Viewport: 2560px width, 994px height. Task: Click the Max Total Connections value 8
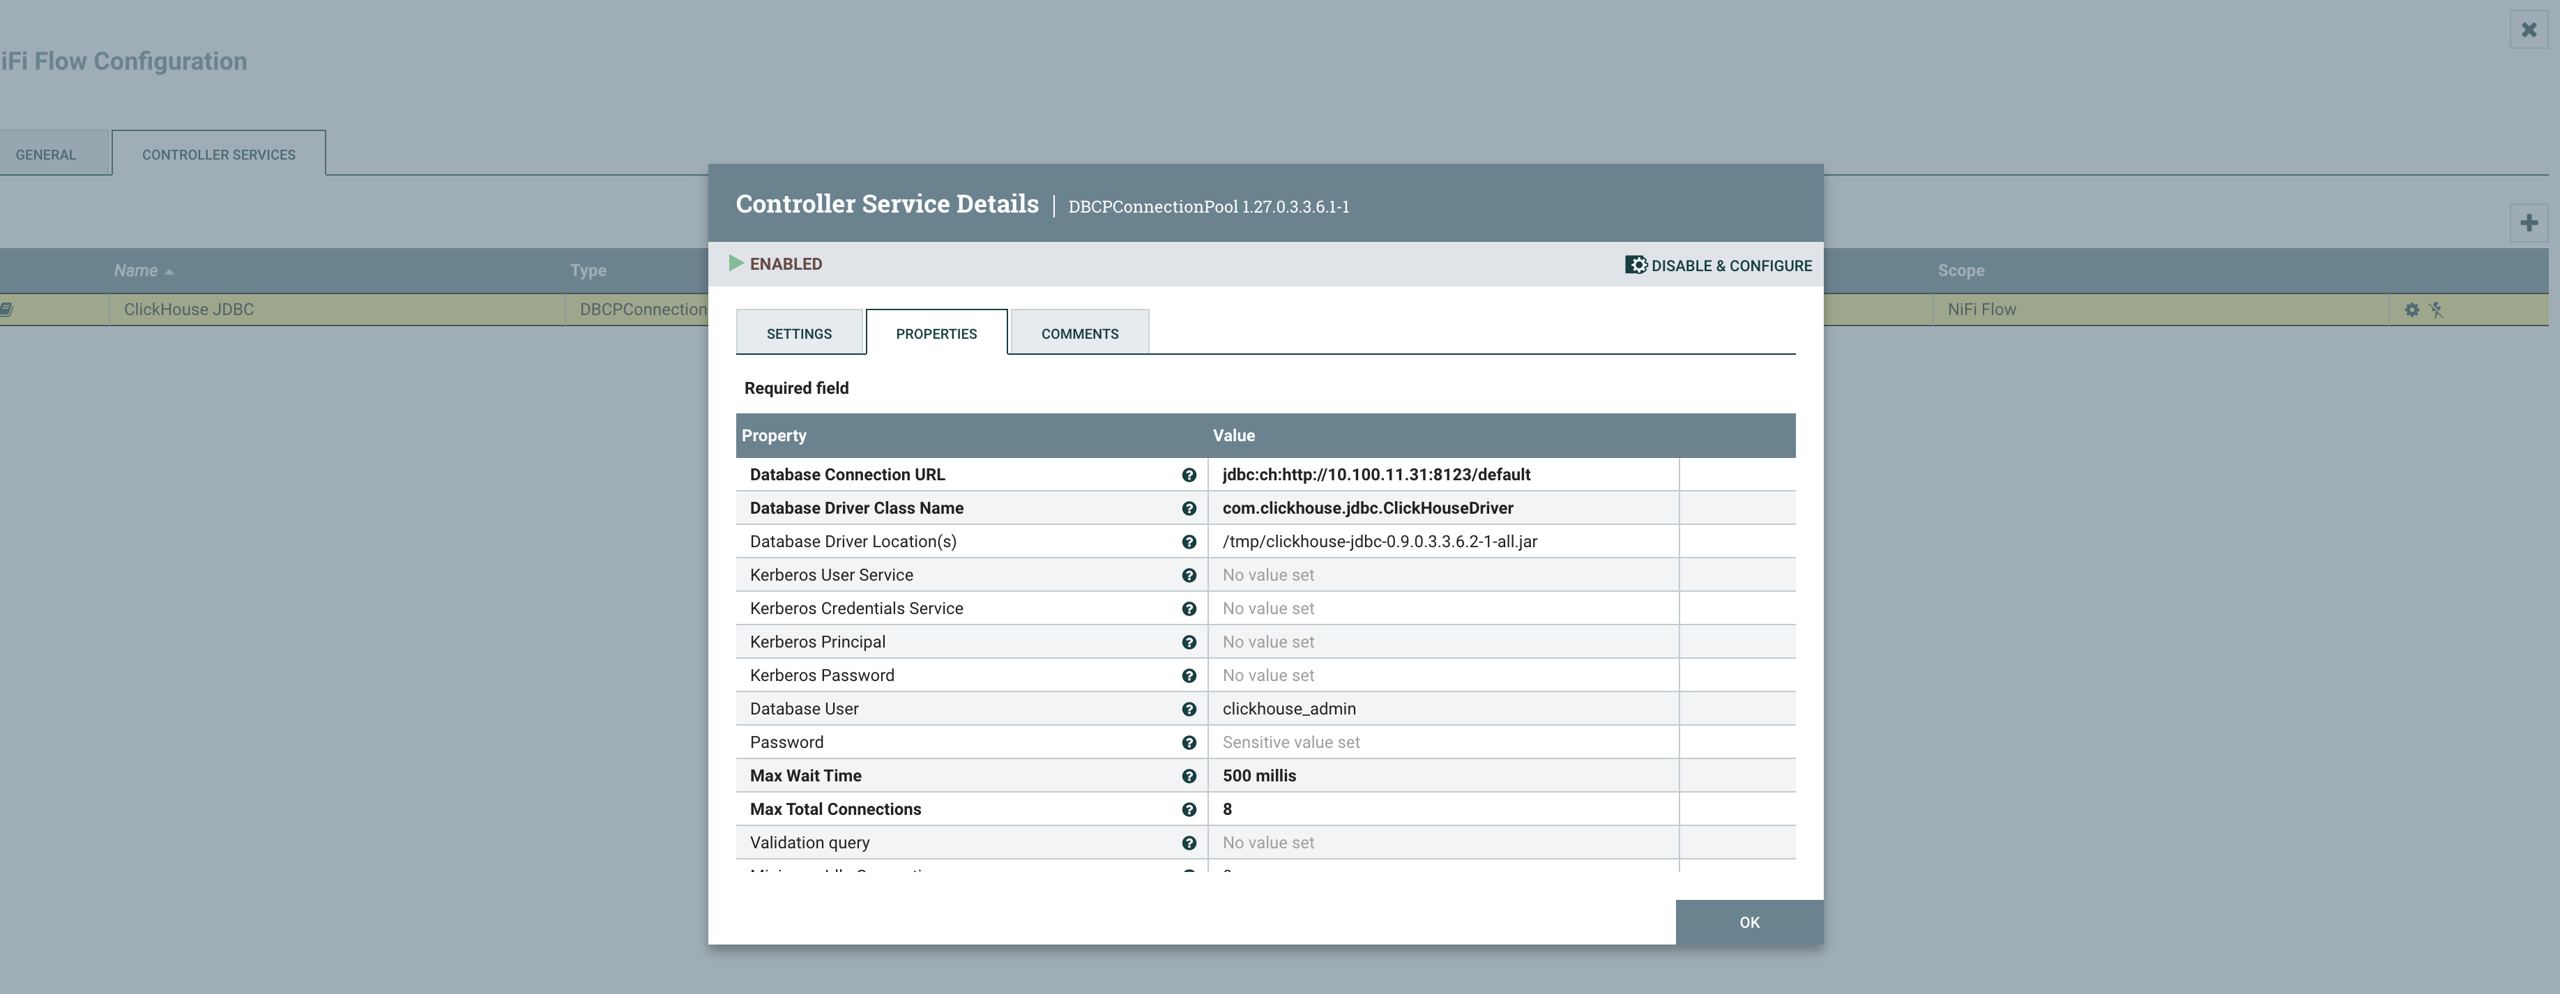point(1228,810)
